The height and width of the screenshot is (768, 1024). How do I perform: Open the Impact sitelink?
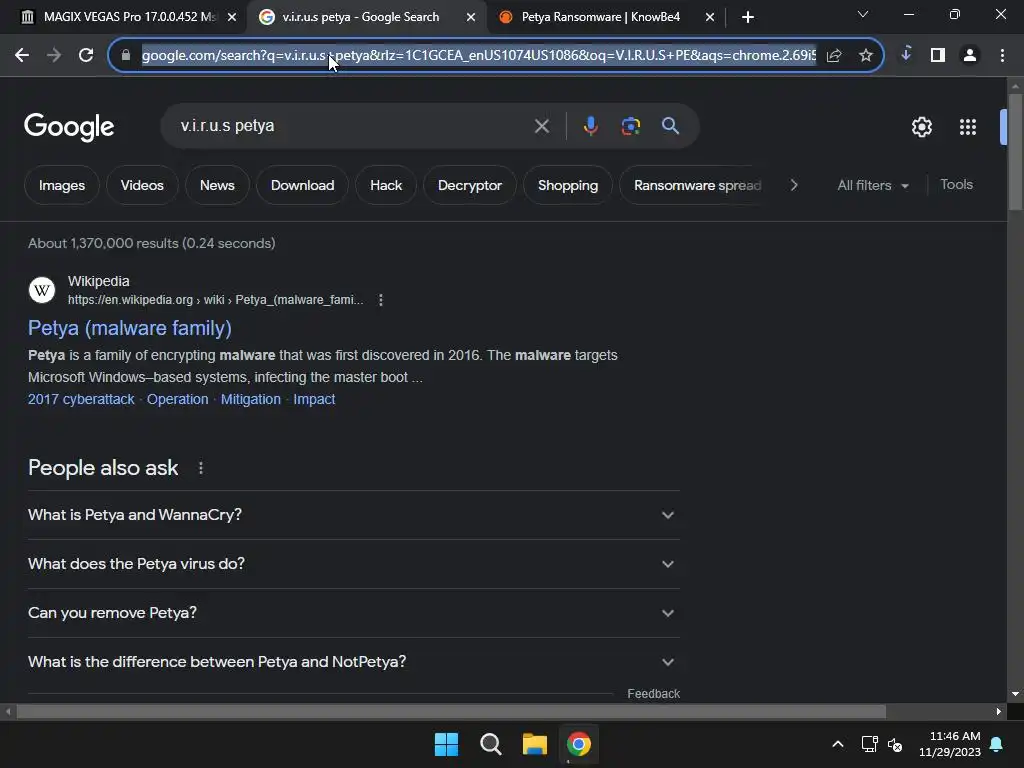click(314, 399)
